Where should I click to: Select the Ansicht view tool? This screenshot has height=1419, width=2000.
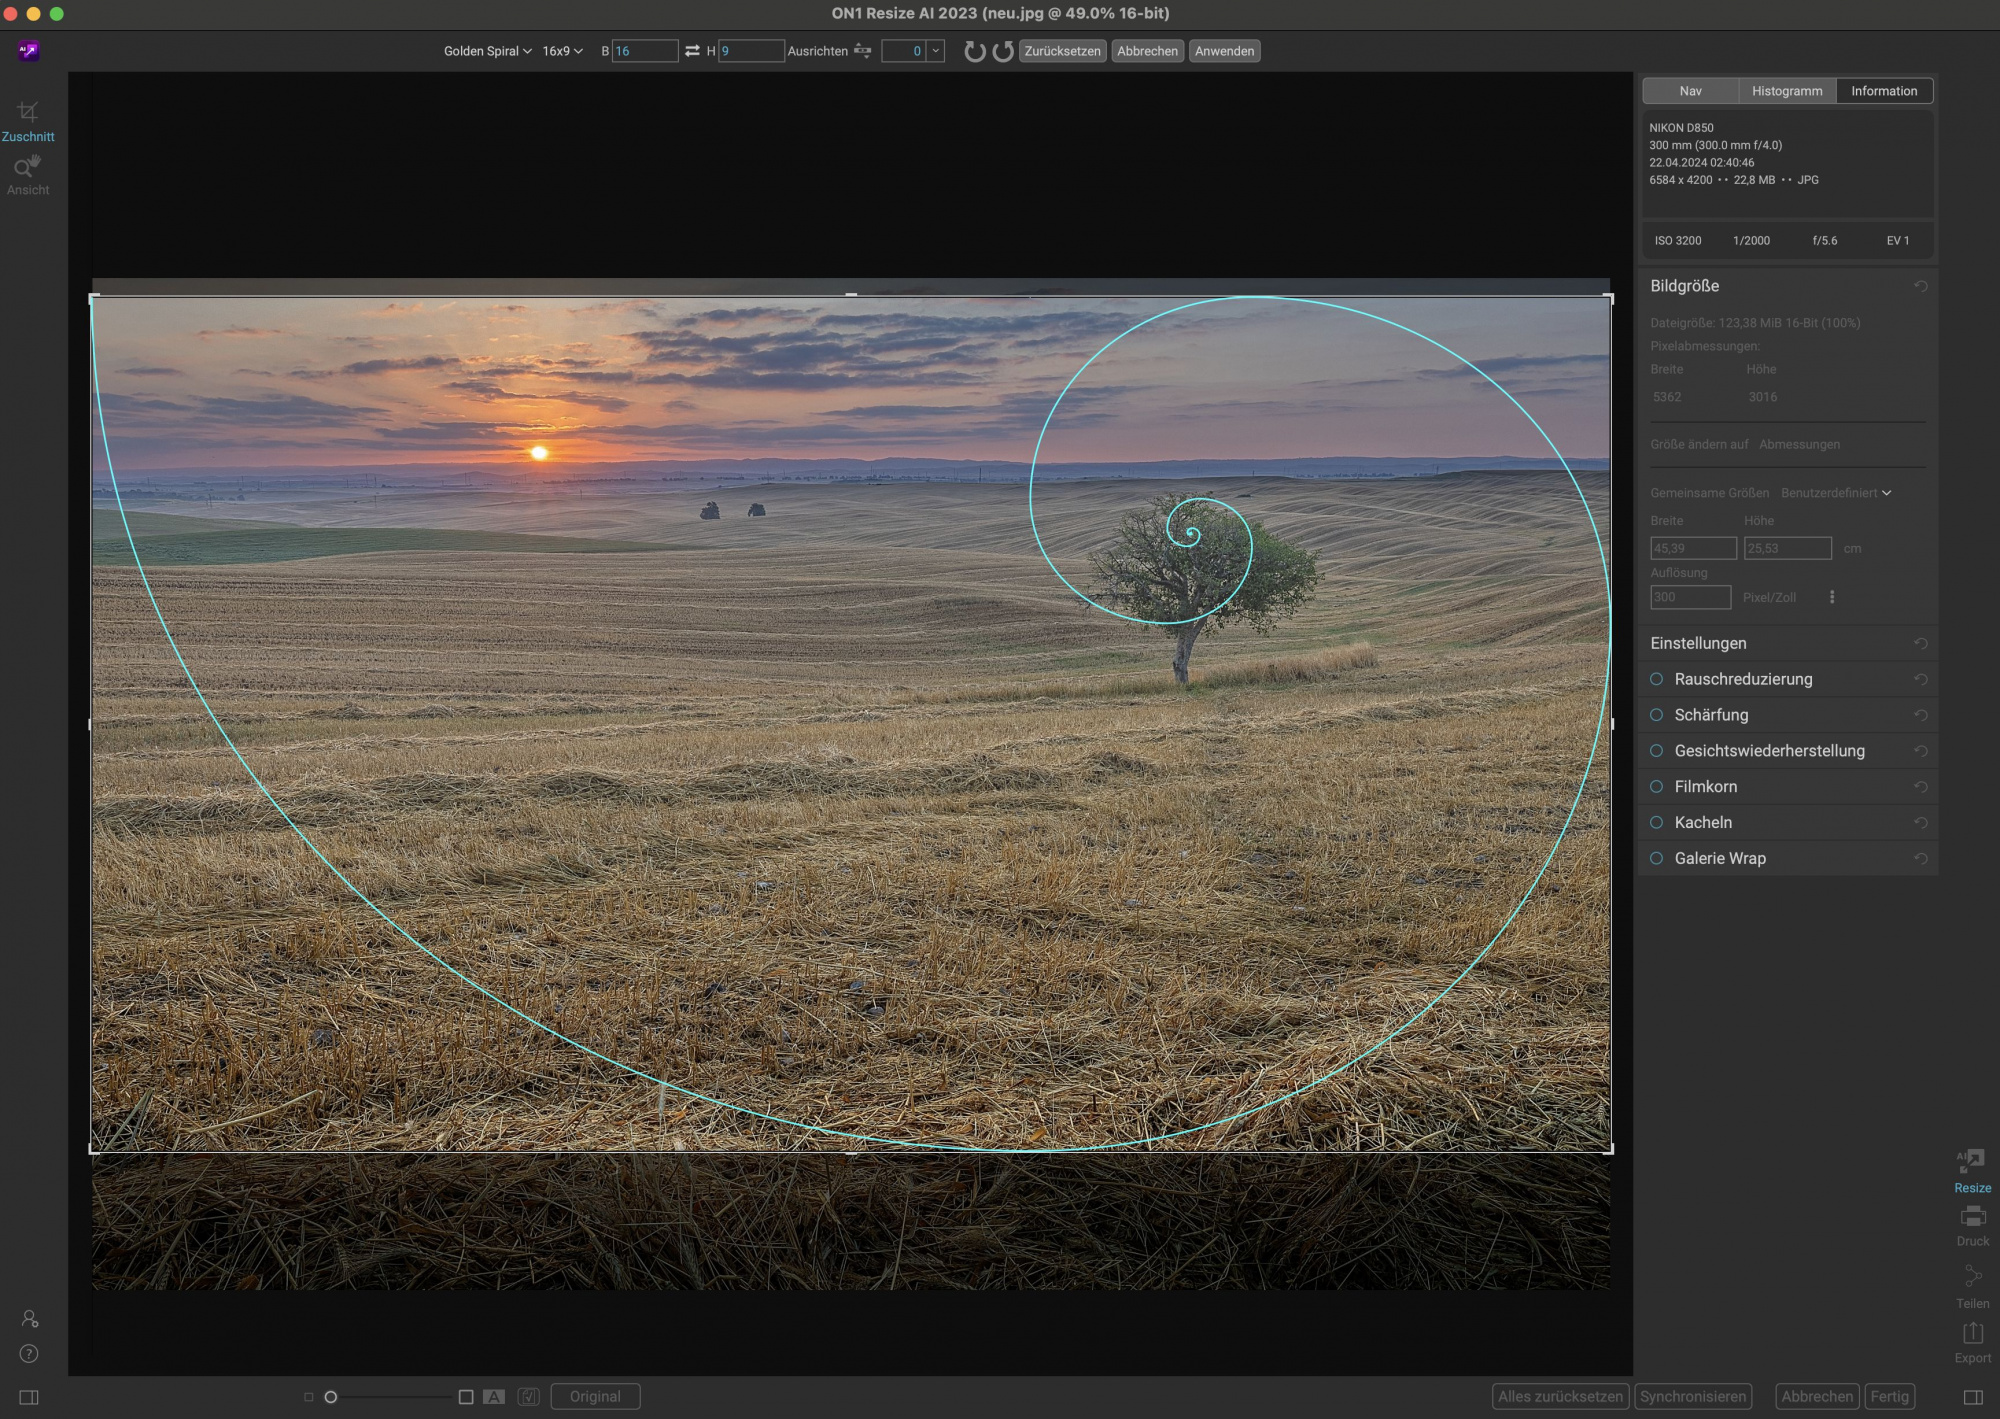(x=28, y=167)
